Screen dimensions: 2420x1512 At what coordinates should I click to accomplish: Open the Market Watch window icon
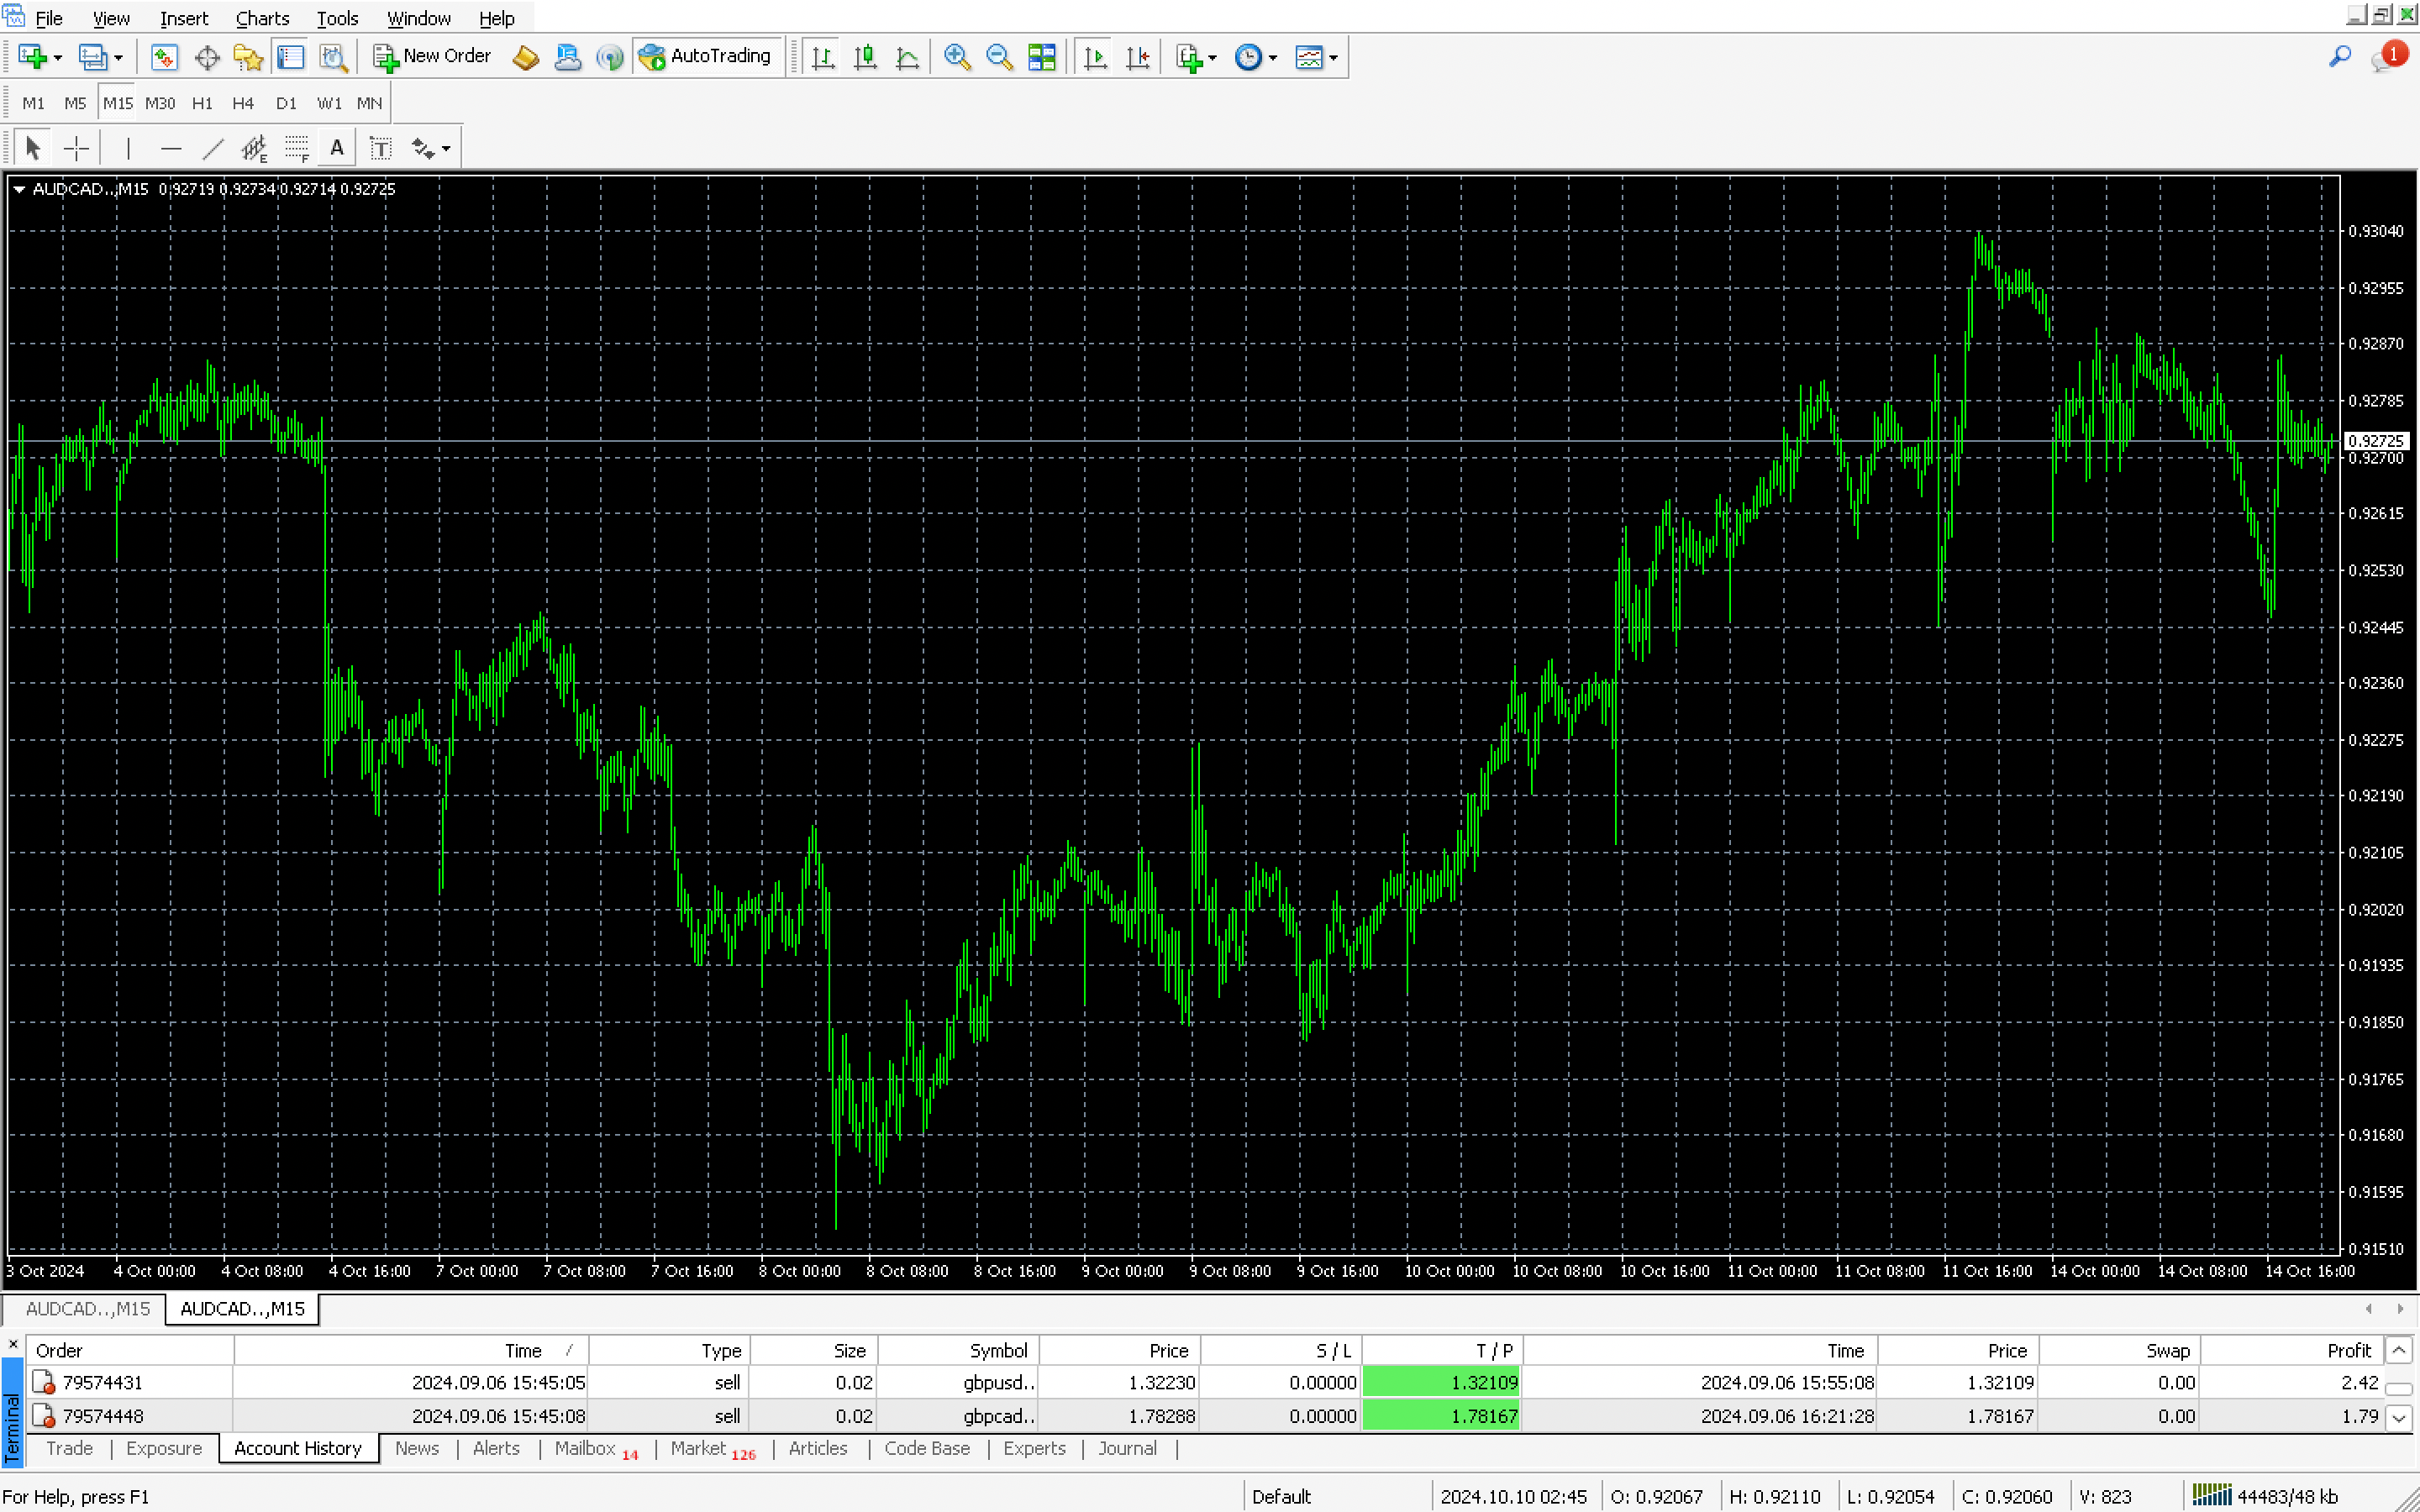(x=164, y=57)
